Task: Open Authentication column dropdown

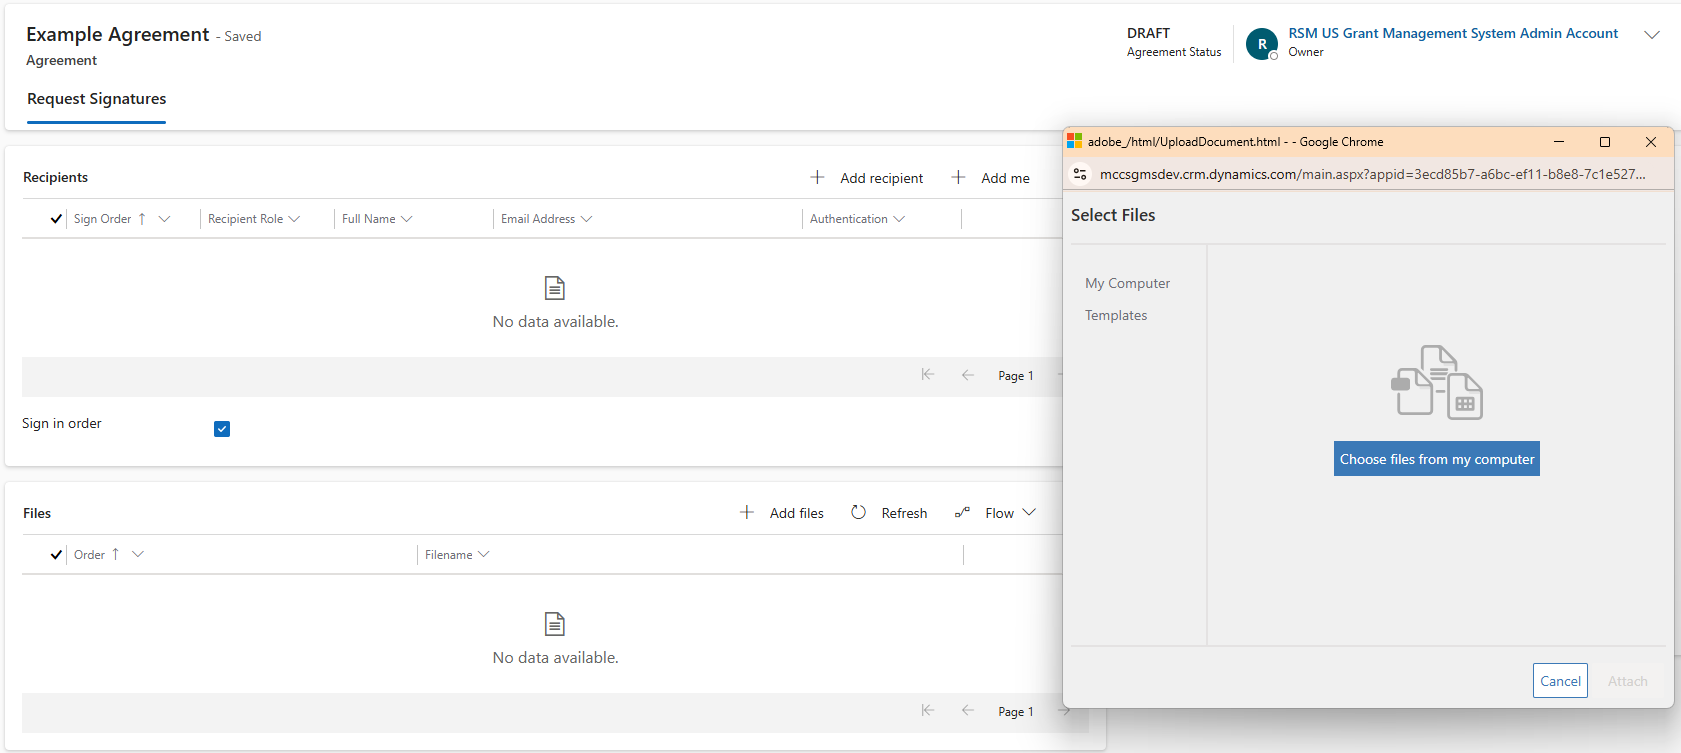Action: click(x=899, y=219)
